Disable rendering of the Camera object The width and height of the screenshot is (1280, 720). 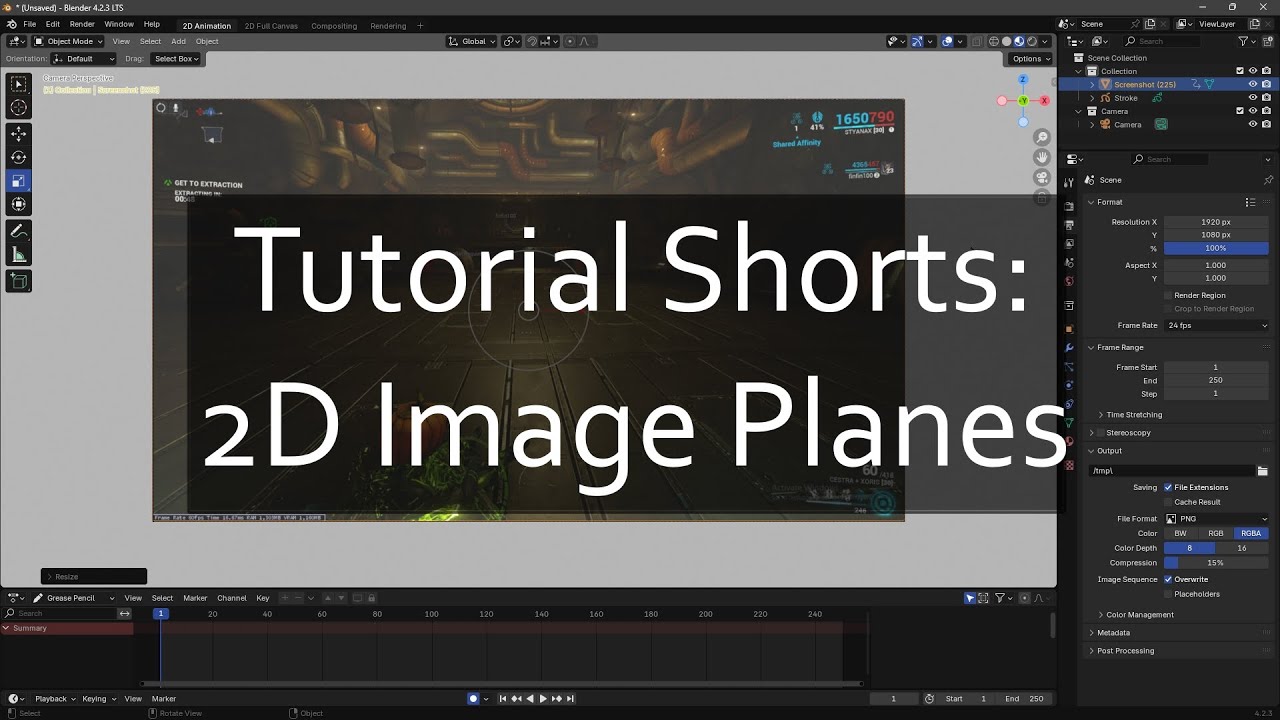point(1265,125)
